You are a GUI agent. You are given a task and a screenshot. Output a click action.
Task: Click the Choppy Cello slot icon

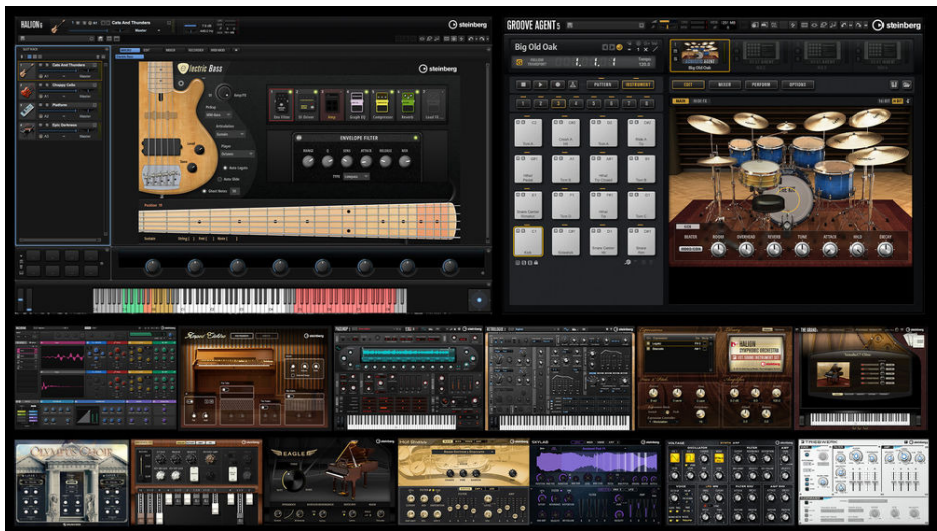tap(27, 91)
